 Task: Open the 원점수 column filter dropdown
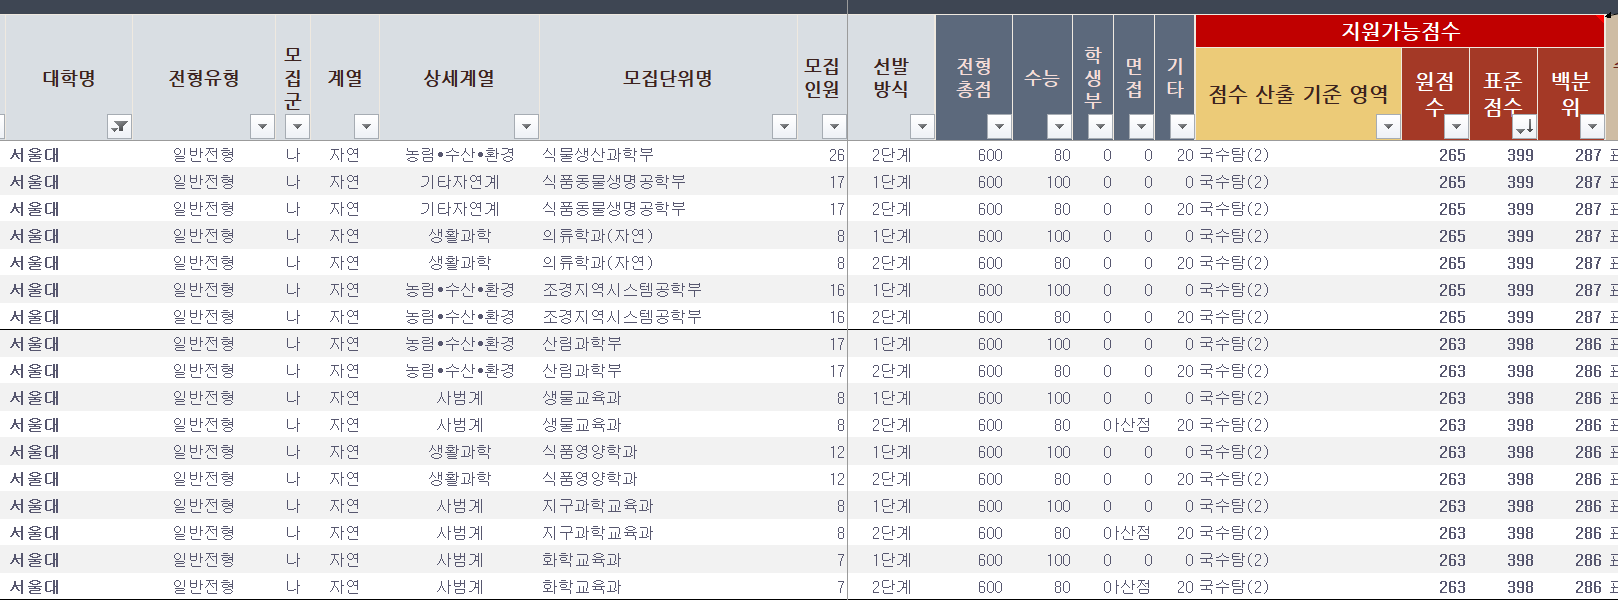tap(1456, 126)
